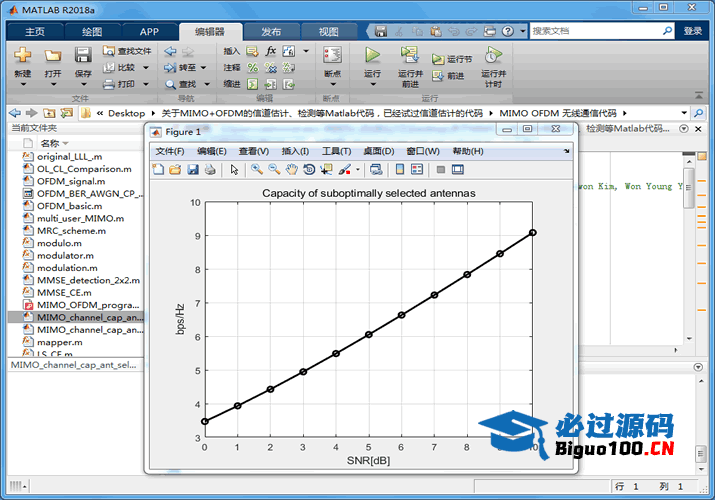Click the help question mark icon

(x=508, y=31)
